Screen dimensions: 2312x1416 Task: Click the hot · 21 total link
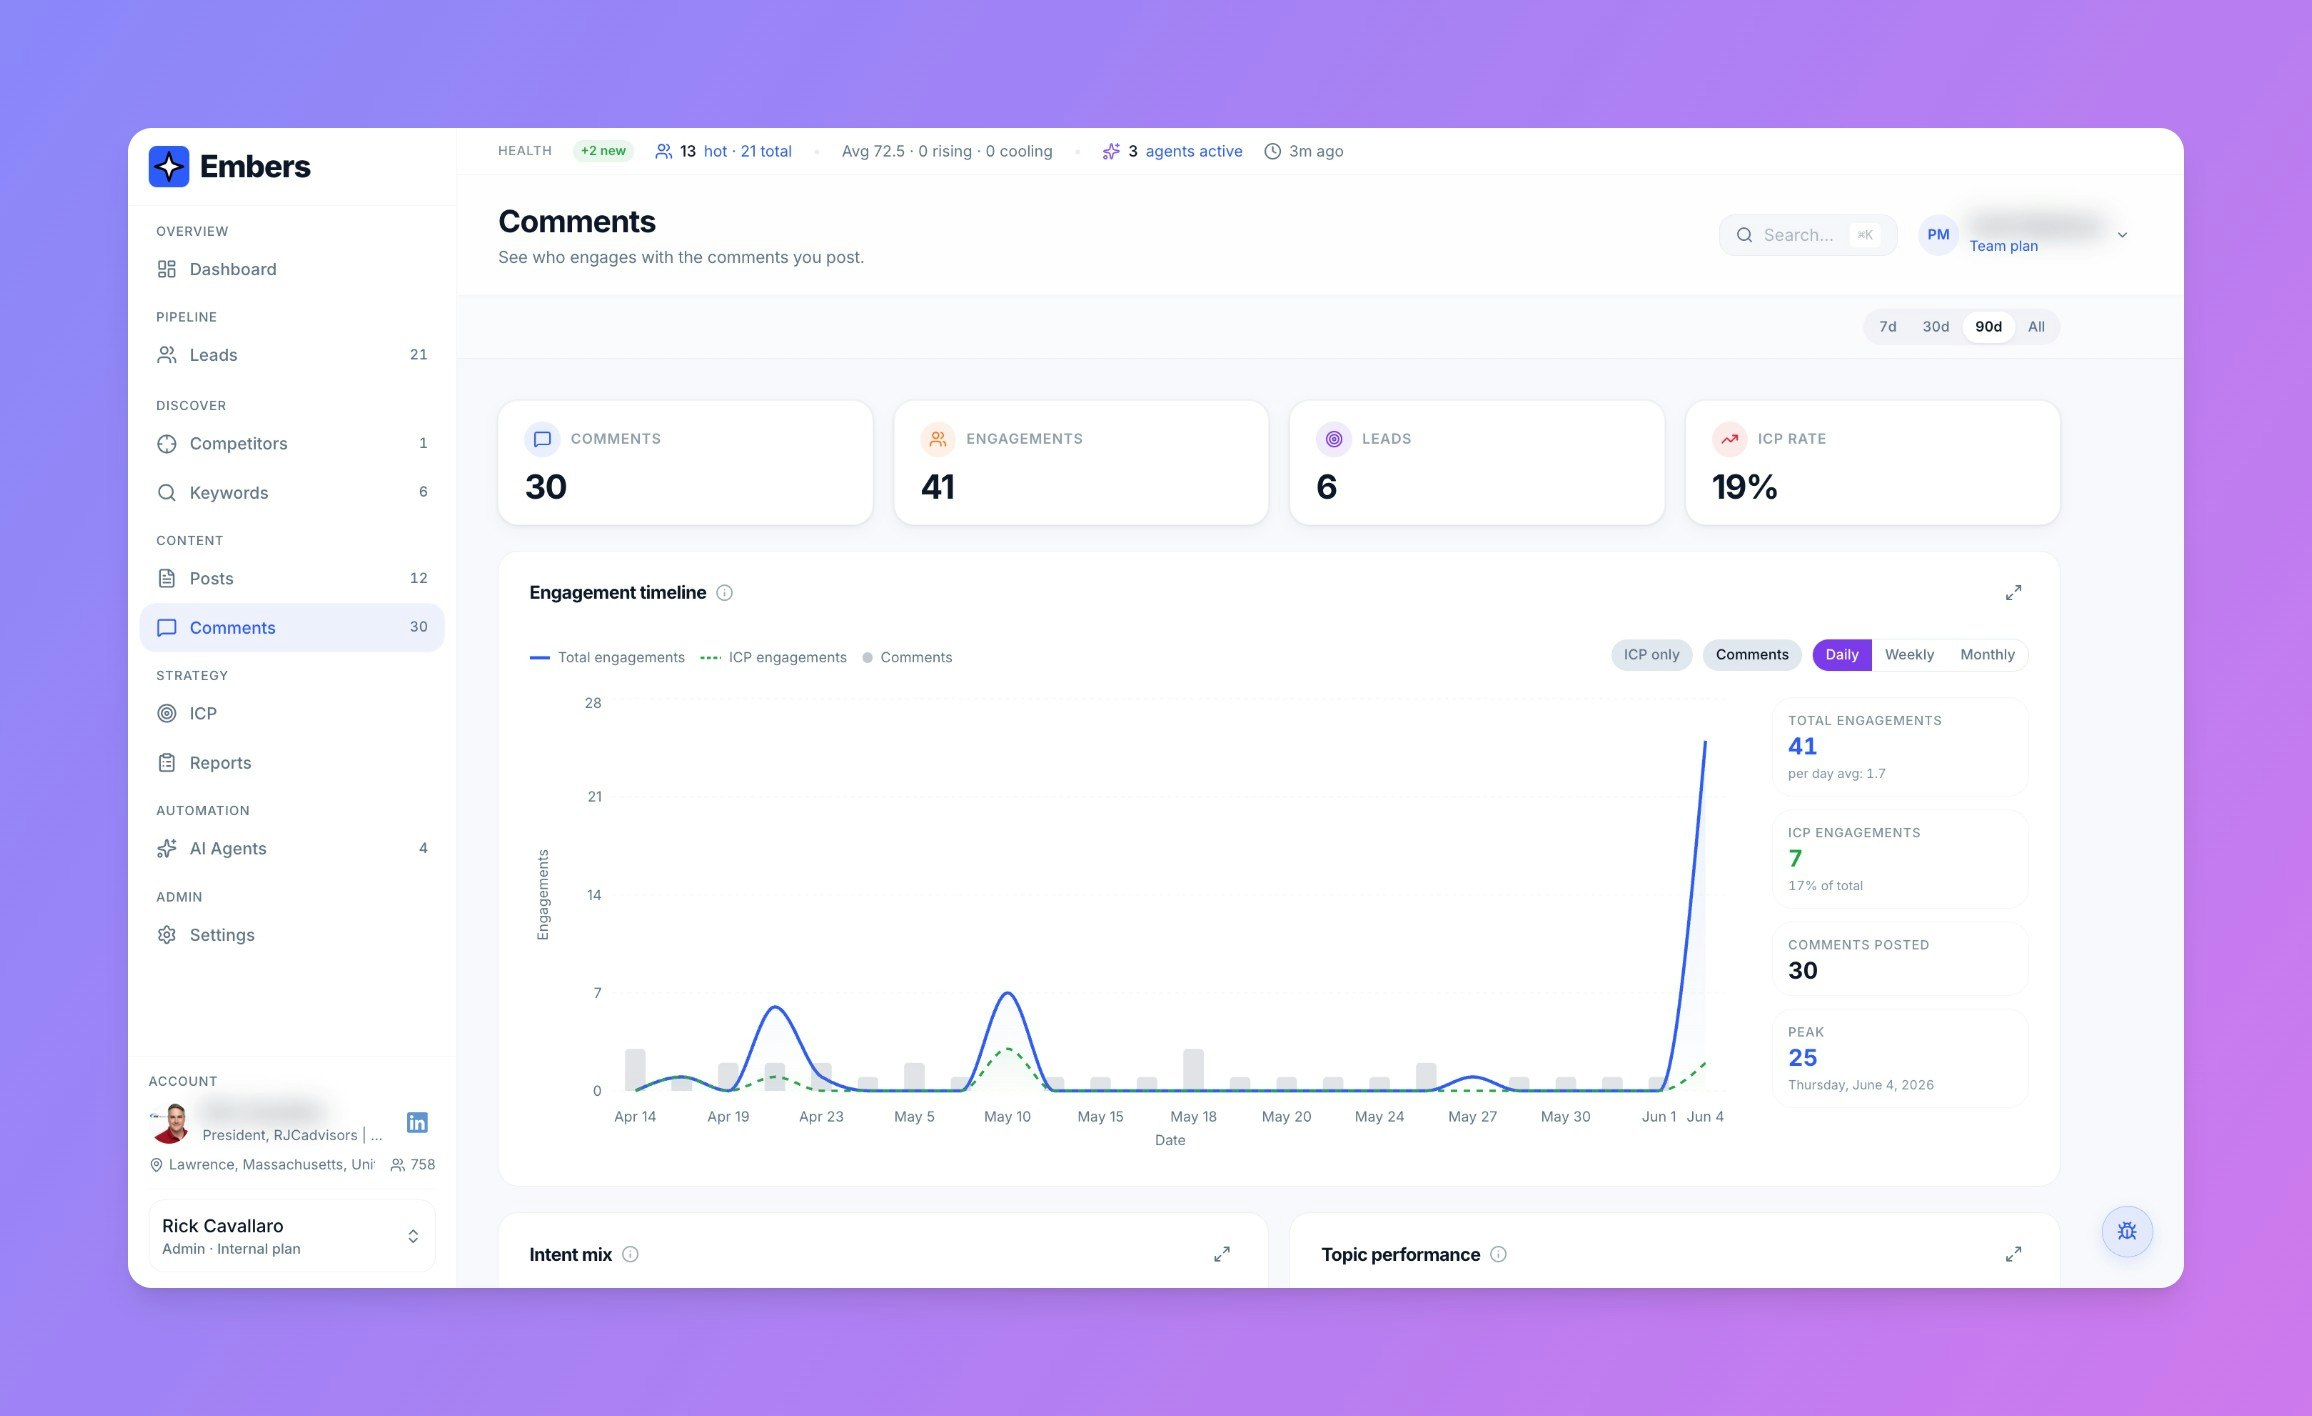tap(747, 151)
